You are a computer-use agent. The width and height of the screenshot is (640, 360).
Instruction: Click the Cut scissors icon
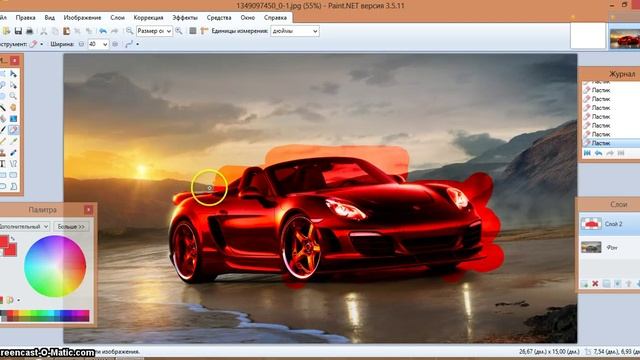[x=44, y=31]
